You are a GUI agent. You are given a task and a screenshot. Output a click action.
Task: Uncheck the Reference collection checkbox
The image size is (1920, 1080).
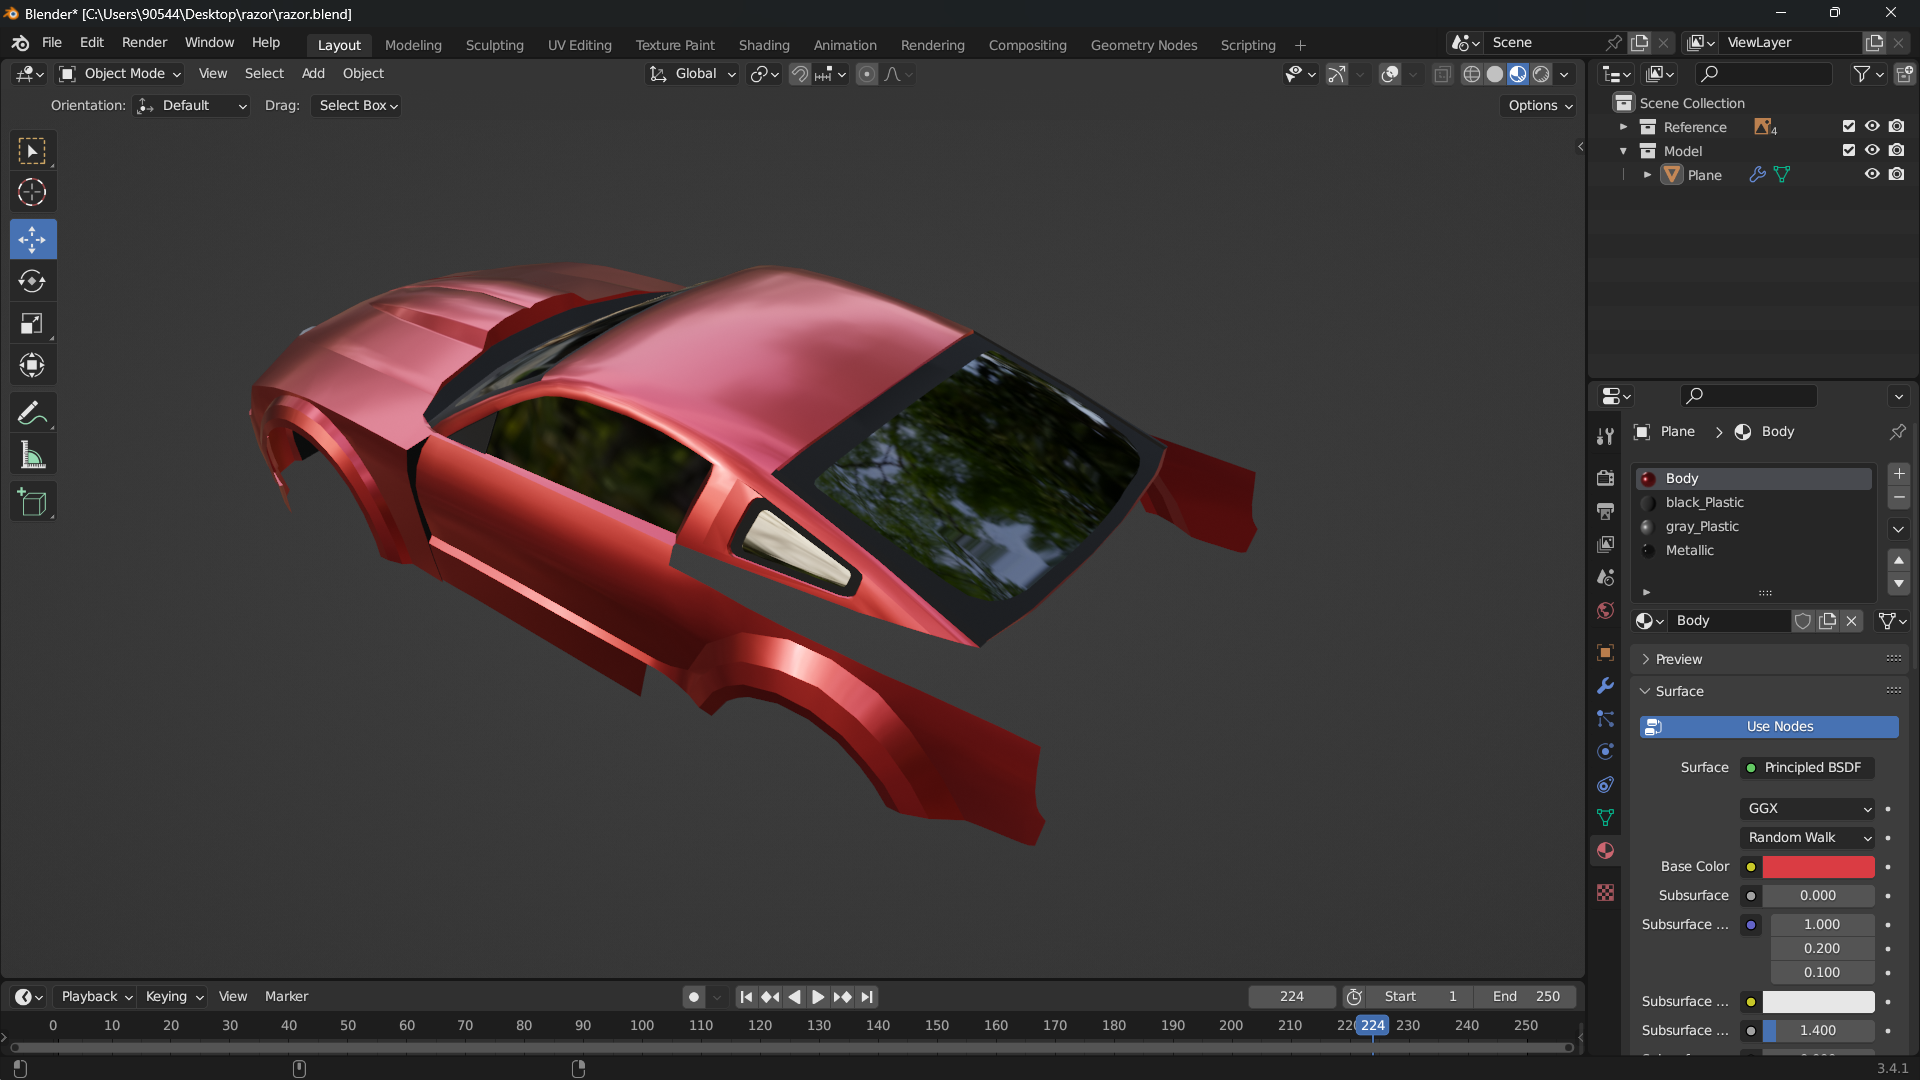1848,126
